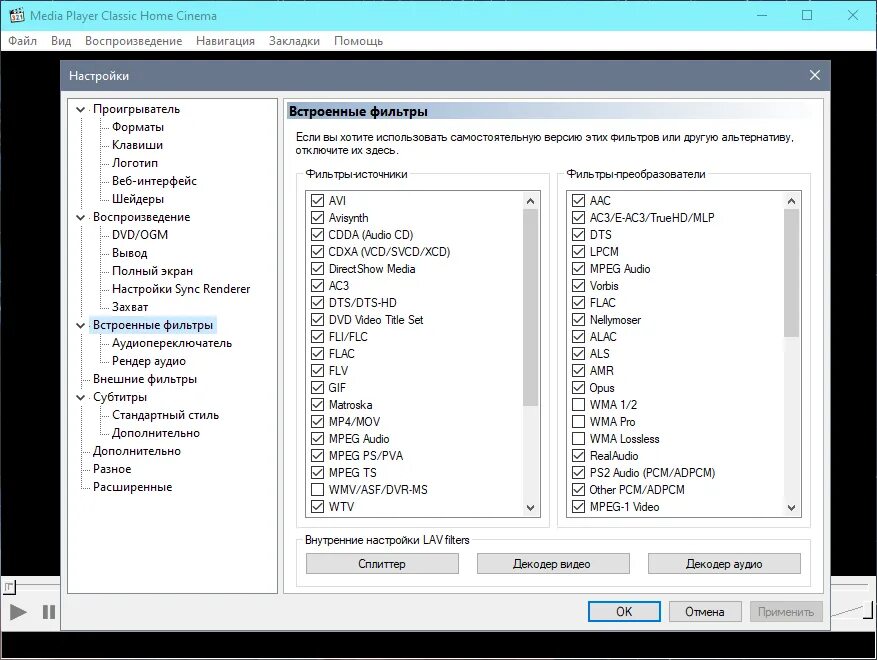This screenshot has height=660, width=877.
Task: Open the Сплиттер LAV settings
Action: 382,564
